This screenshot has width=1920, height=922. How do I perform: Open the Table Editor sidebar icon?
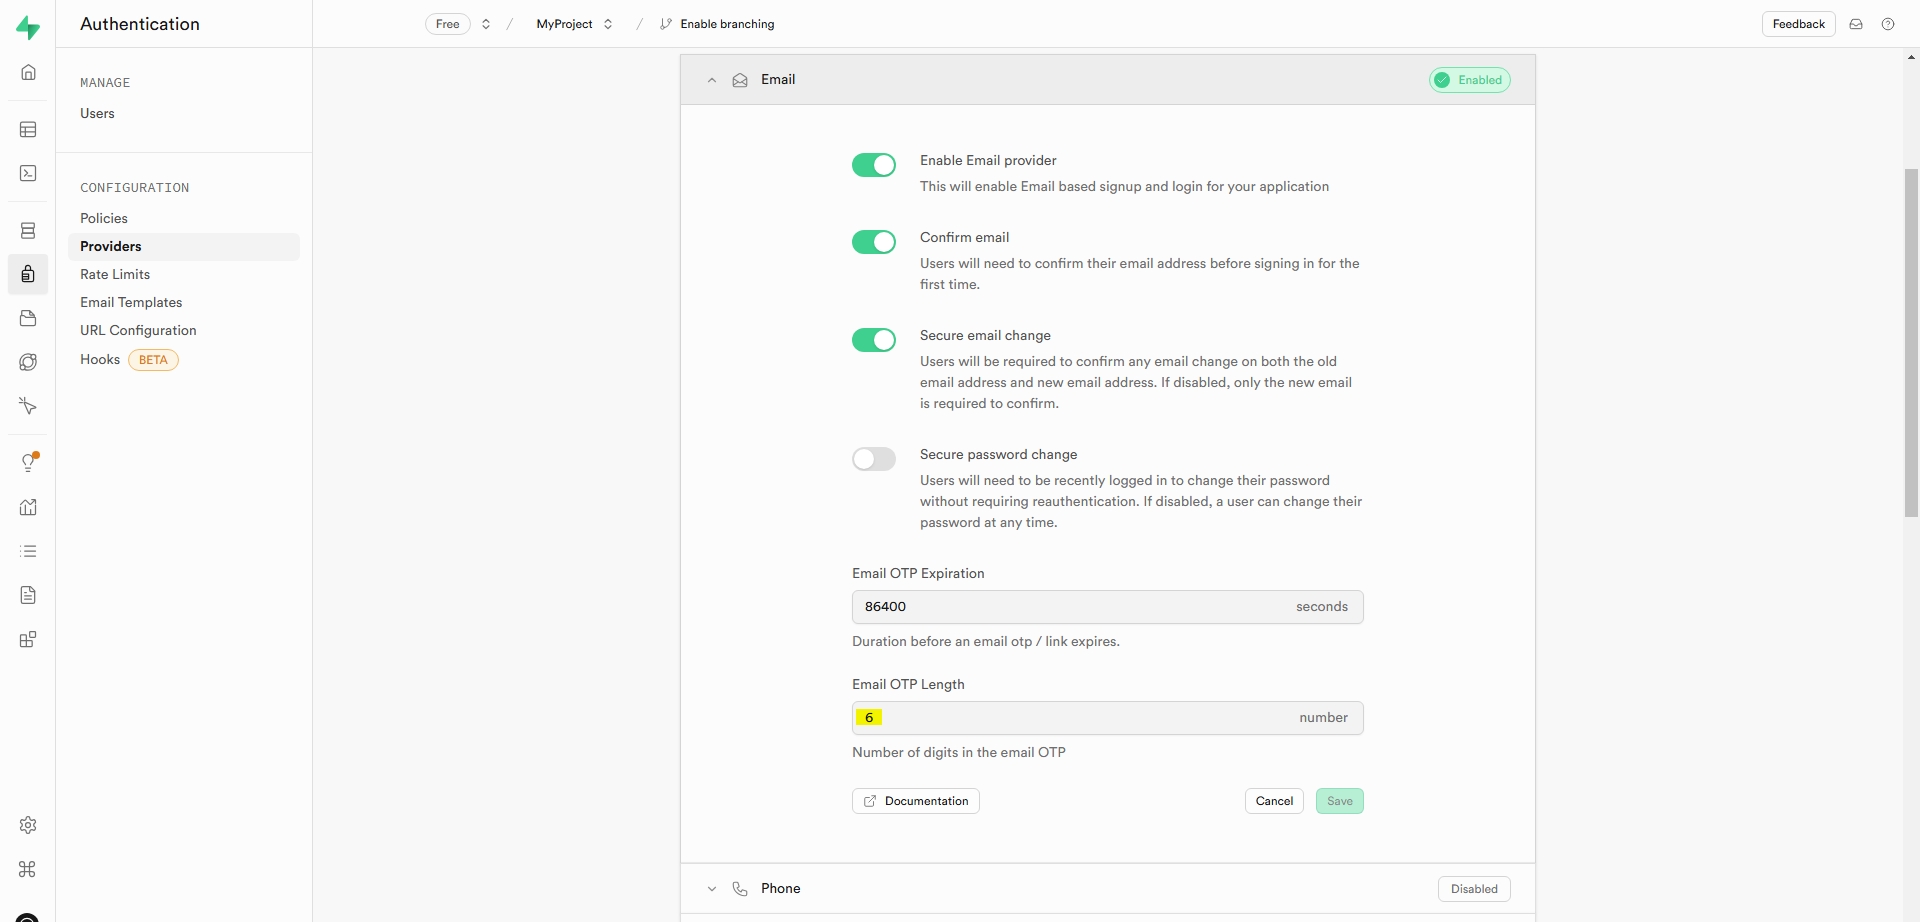(x=28, y=130)
